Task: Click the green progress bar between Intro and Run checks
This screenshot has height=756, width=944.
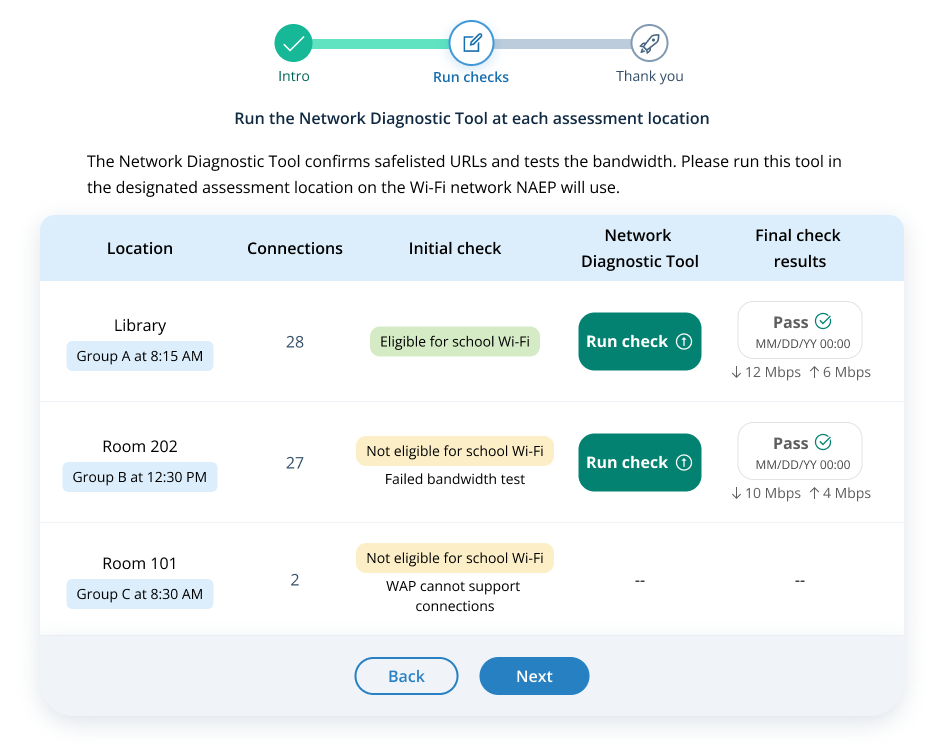Action: tap(381, 44)
